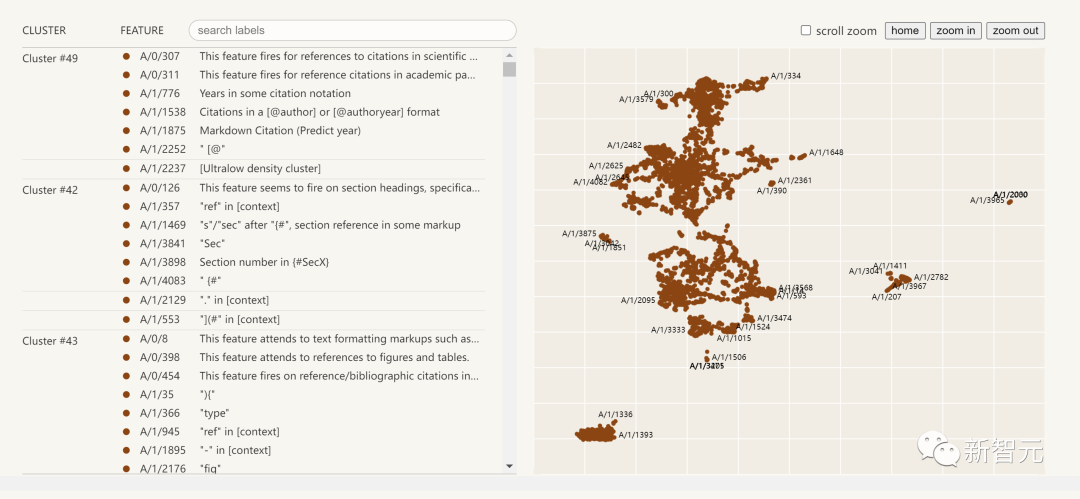Select the dot next to A/0/398
Screen dimensions: 1080x499
127,357
